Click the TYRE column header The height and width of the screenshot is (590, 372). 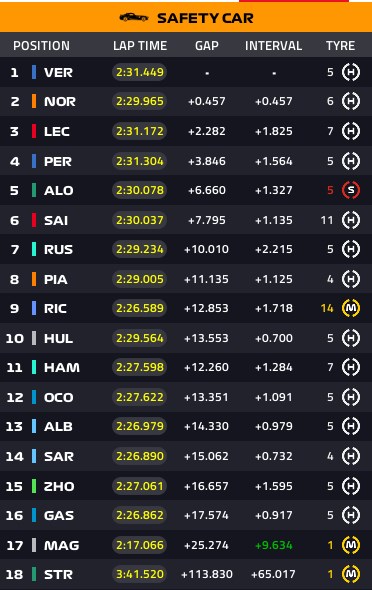click(340, 46)
